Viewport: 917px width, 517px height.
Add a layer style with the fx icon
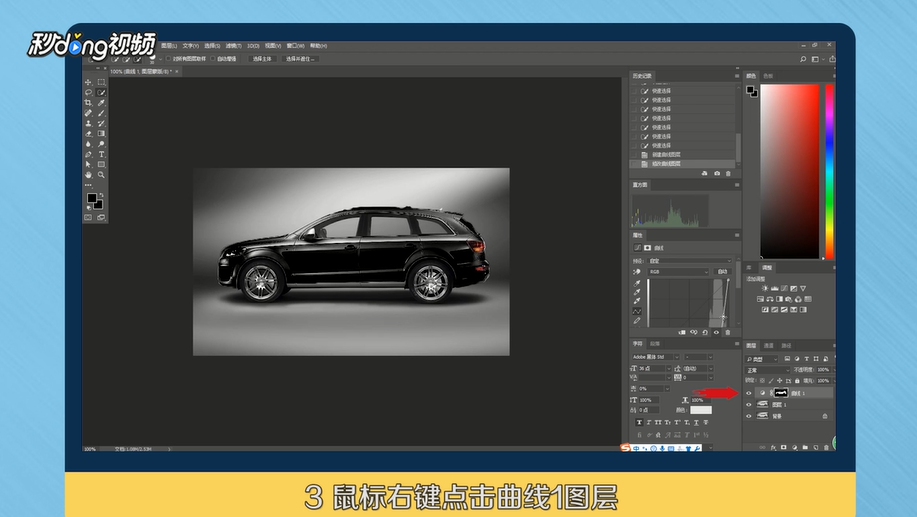(773, 447)
